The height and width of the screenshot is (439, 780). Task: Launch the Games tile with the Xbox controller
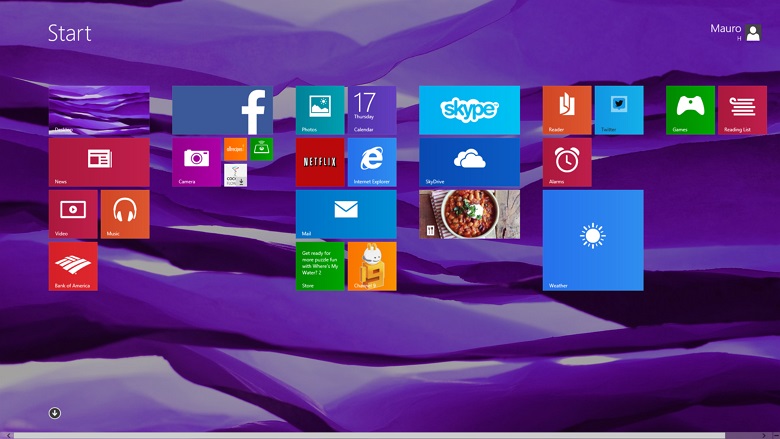(690, 110)
